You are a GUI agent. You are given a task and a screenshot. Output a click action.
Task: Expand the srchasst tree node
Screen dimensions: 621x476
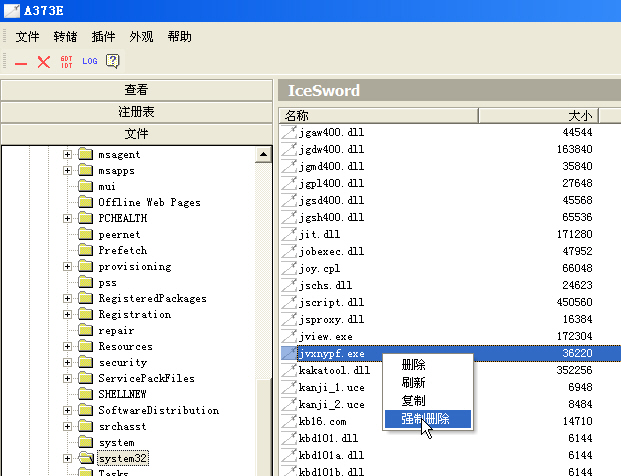(x=67, y=426)
